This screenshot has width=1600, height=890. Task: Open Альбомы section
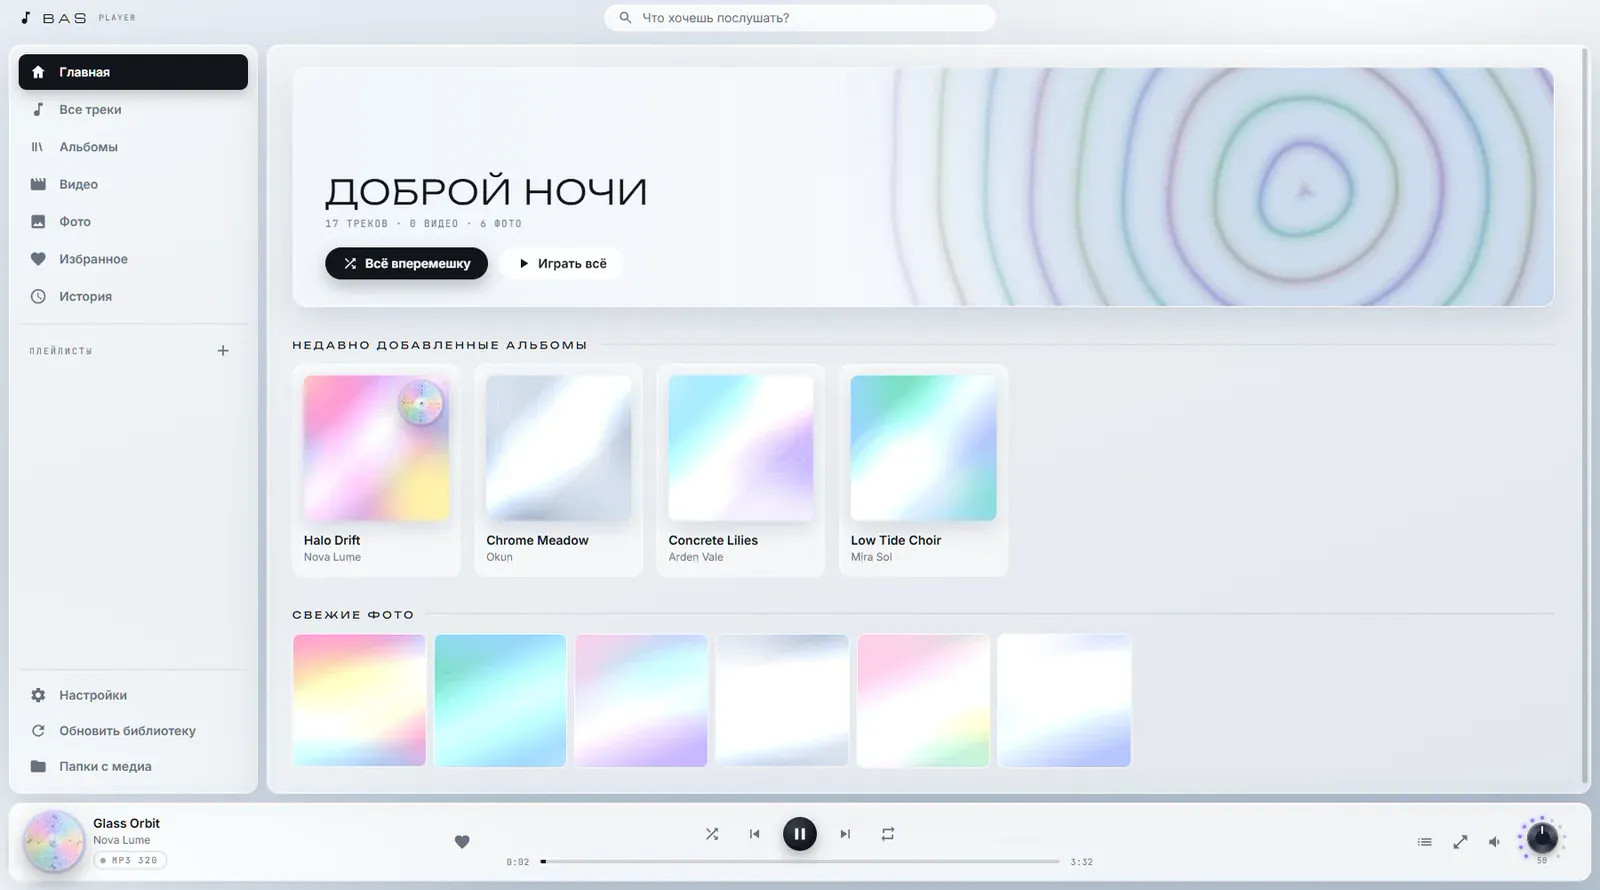(133, 147)
